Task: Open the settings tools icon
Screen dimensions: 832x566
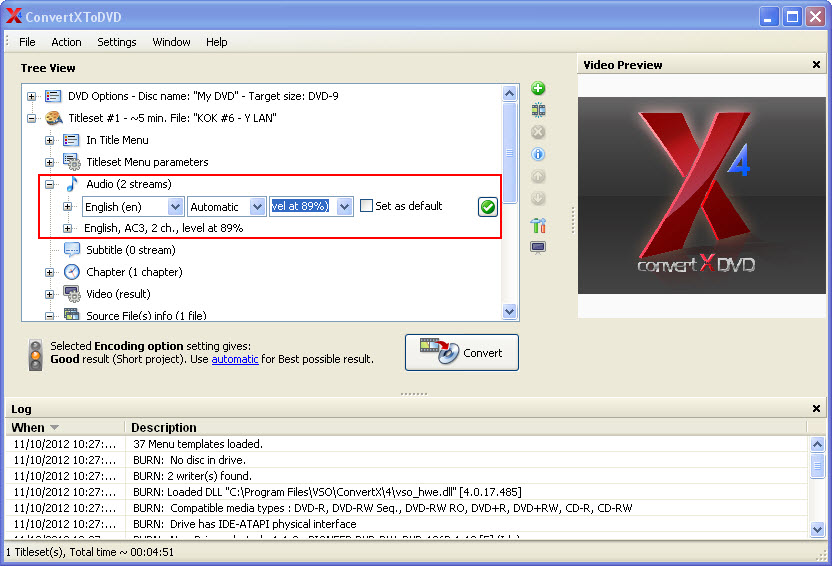Action: (x=538, y=225)
